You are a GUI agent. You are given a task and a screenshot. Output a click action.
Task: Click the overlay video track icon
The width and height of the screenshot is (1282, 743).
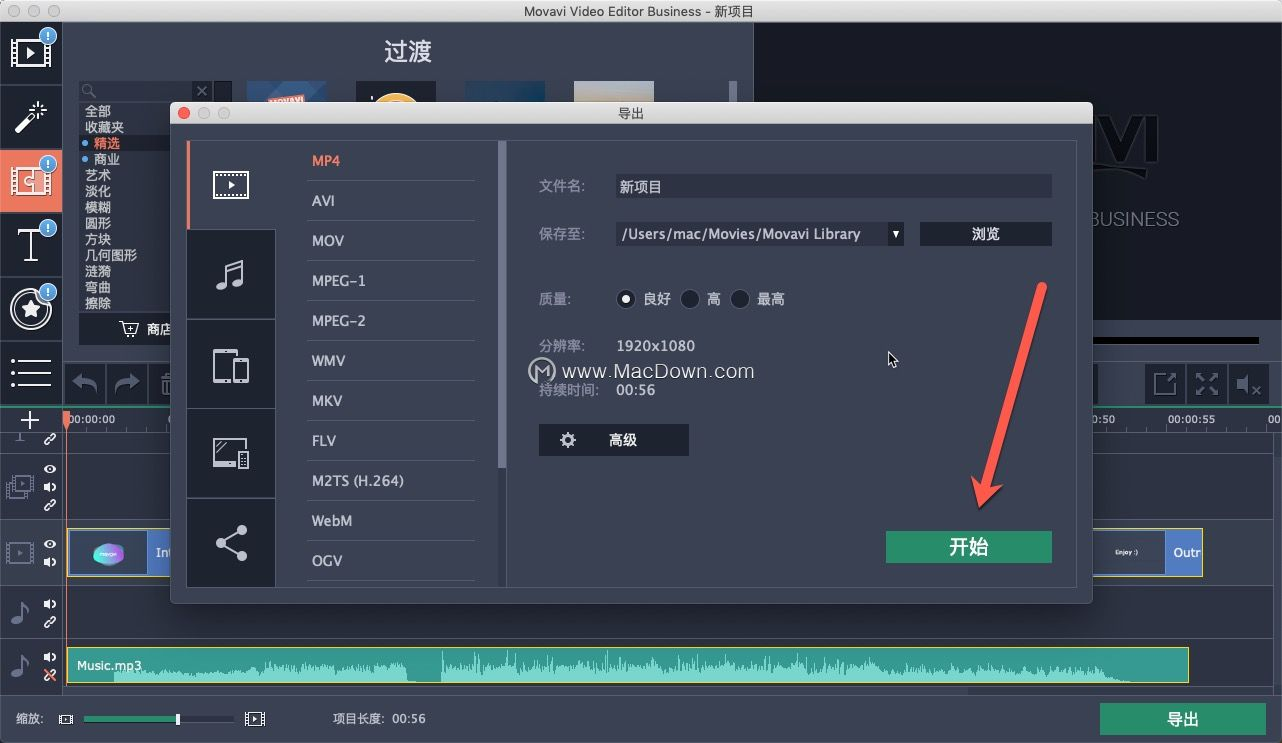pyautogui.click(x=19, y=487)
